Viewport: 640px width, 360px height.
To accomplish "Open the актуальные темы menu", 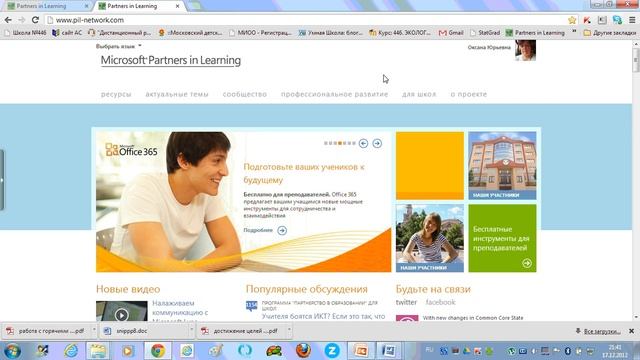I will (177, 94).
